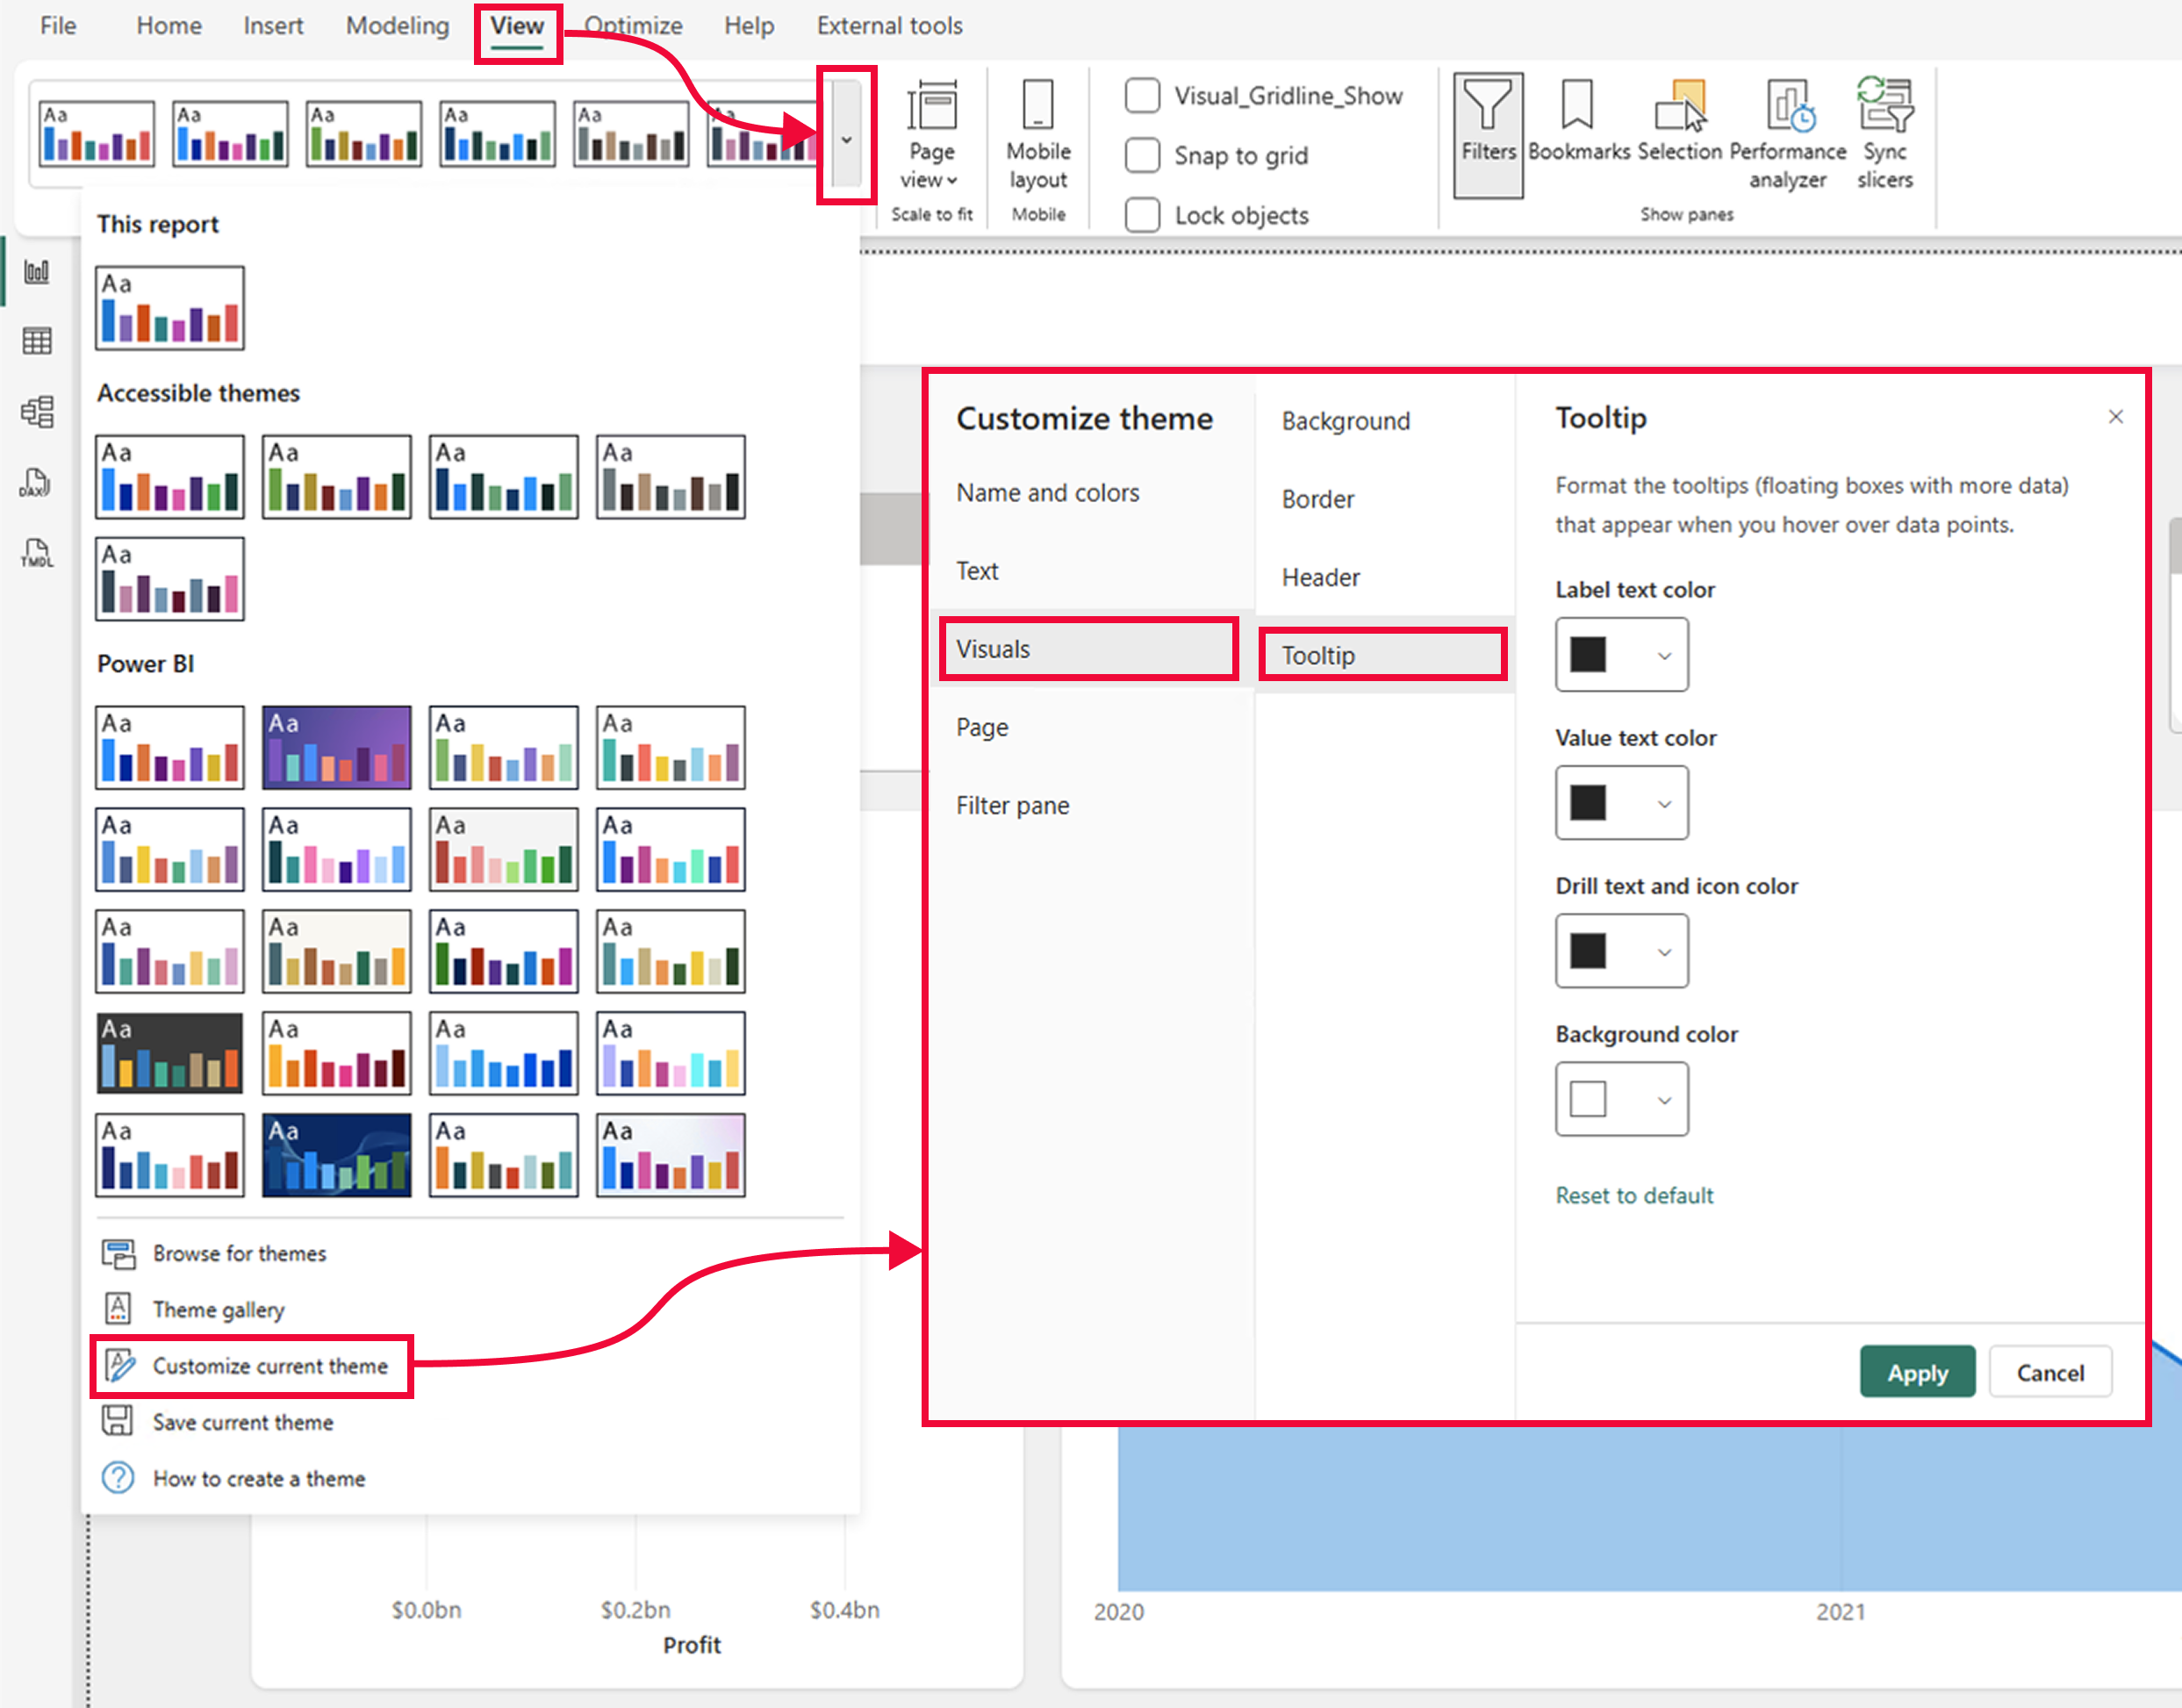Open the Model view from the sidebar
The height and width of the screenshot is (1708, 2182).
[x=37, y=412]
